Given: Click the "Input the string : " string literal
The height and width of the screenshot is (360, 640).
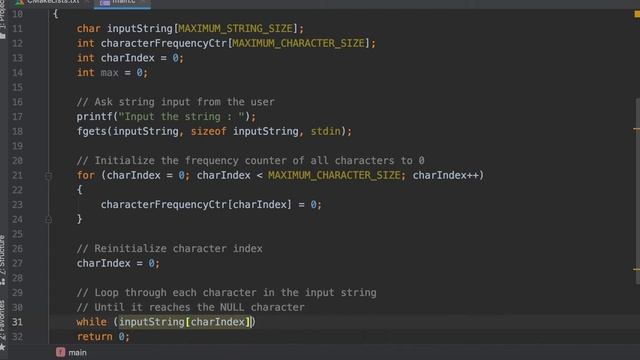Looking at the screenshot, I should pos(181,117).
